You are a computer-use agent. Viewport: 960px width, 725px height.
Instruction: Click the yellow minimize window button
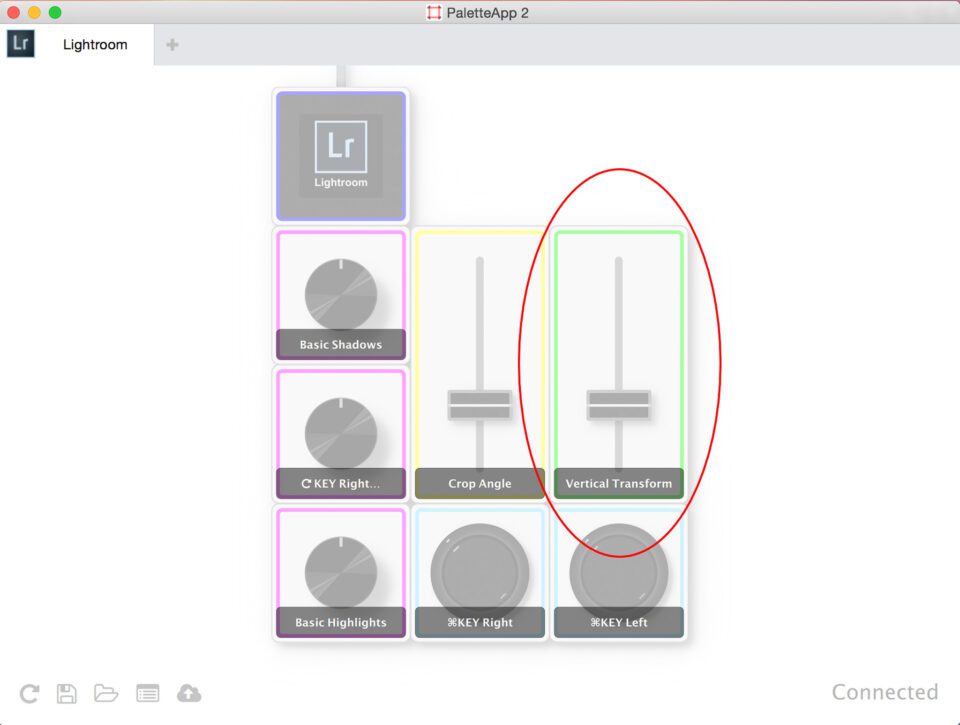point(34,12)
